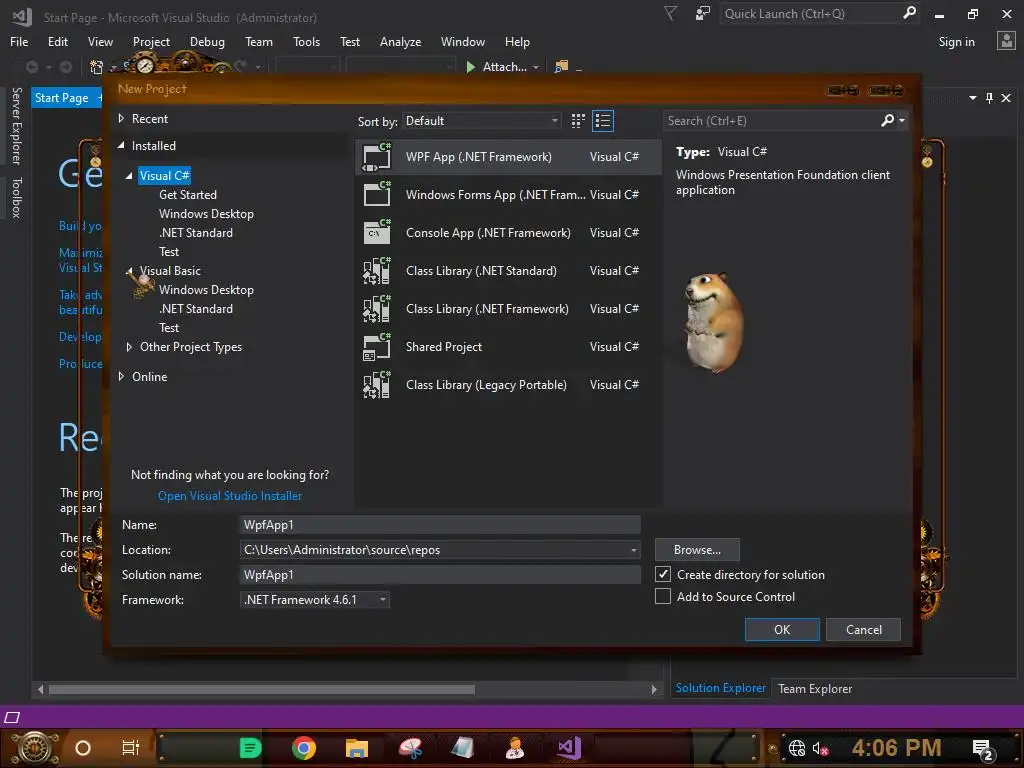Pick Class Library (.NET Framework) icon
Viewport: 1024px width, 768px height.
(x=377, y=308)
